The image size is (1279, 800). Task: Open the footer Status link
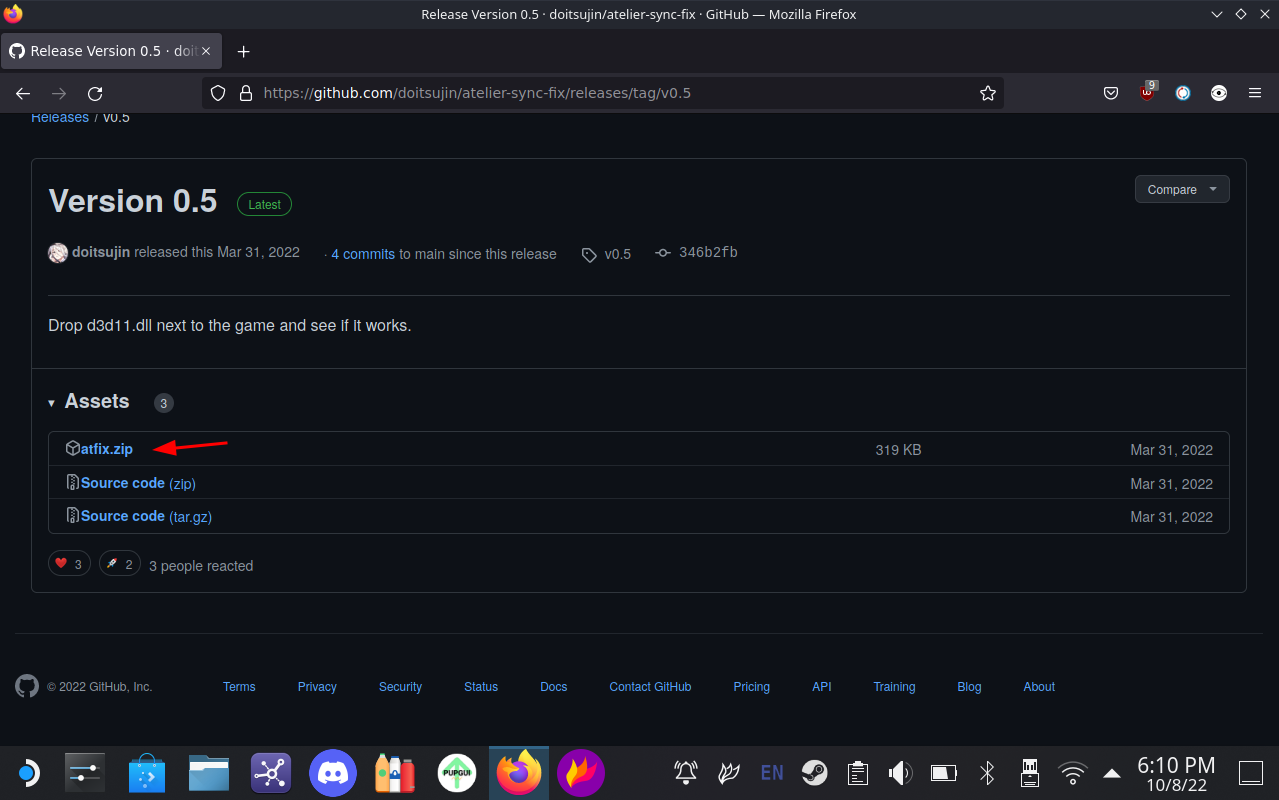(481, 687)
